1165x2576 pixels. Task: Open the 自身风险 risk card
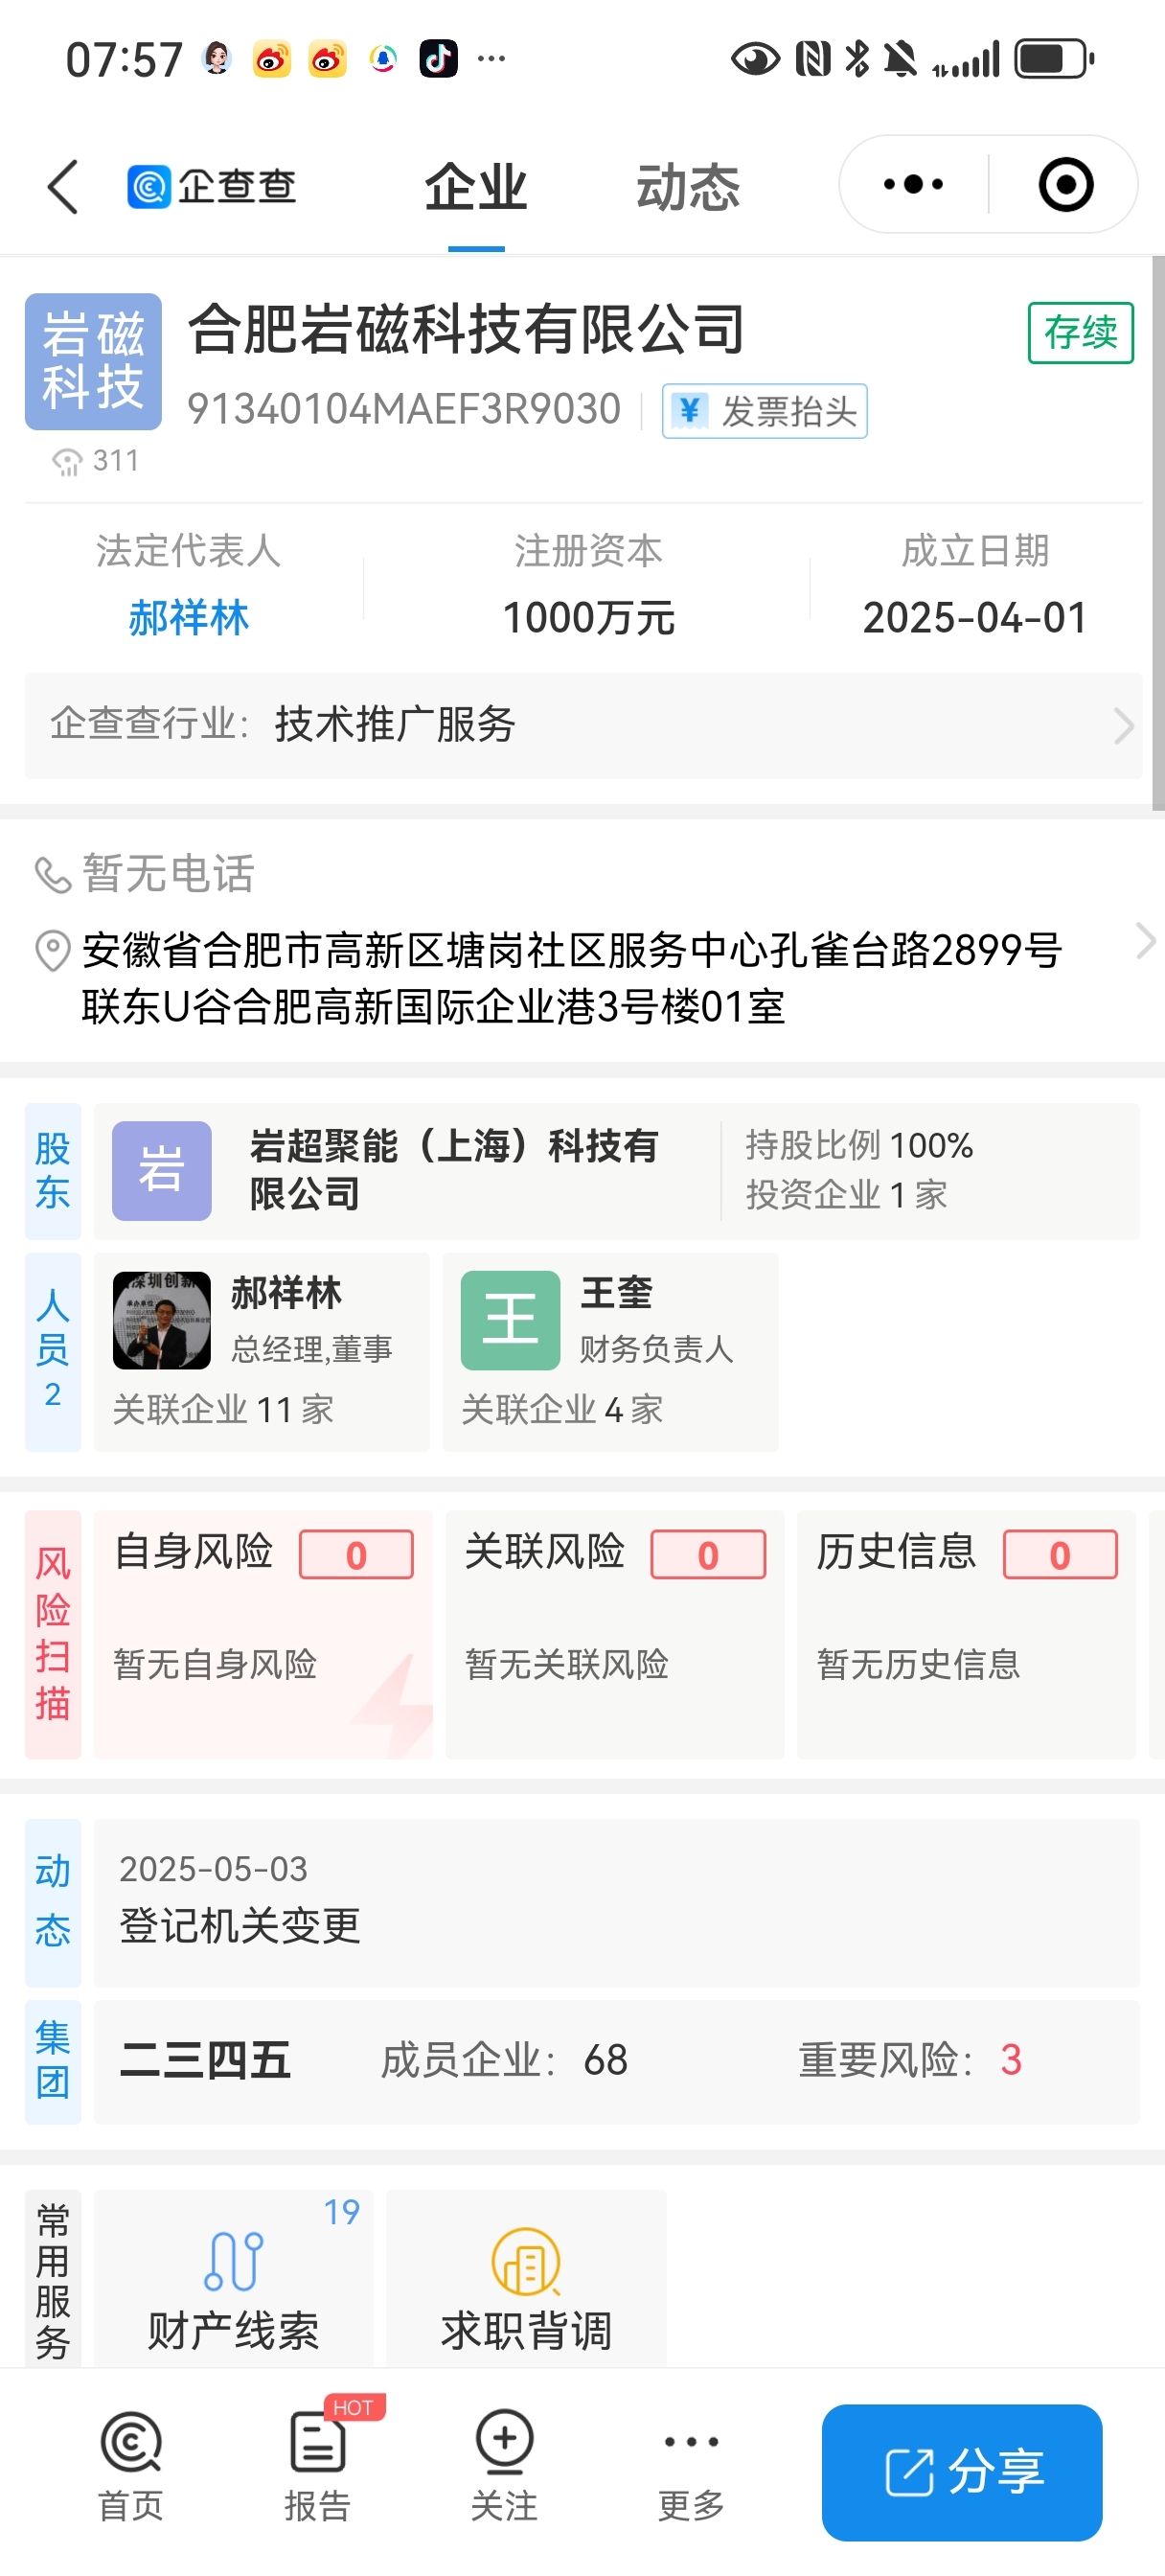pyautogui.click(x=263, y=1634)
